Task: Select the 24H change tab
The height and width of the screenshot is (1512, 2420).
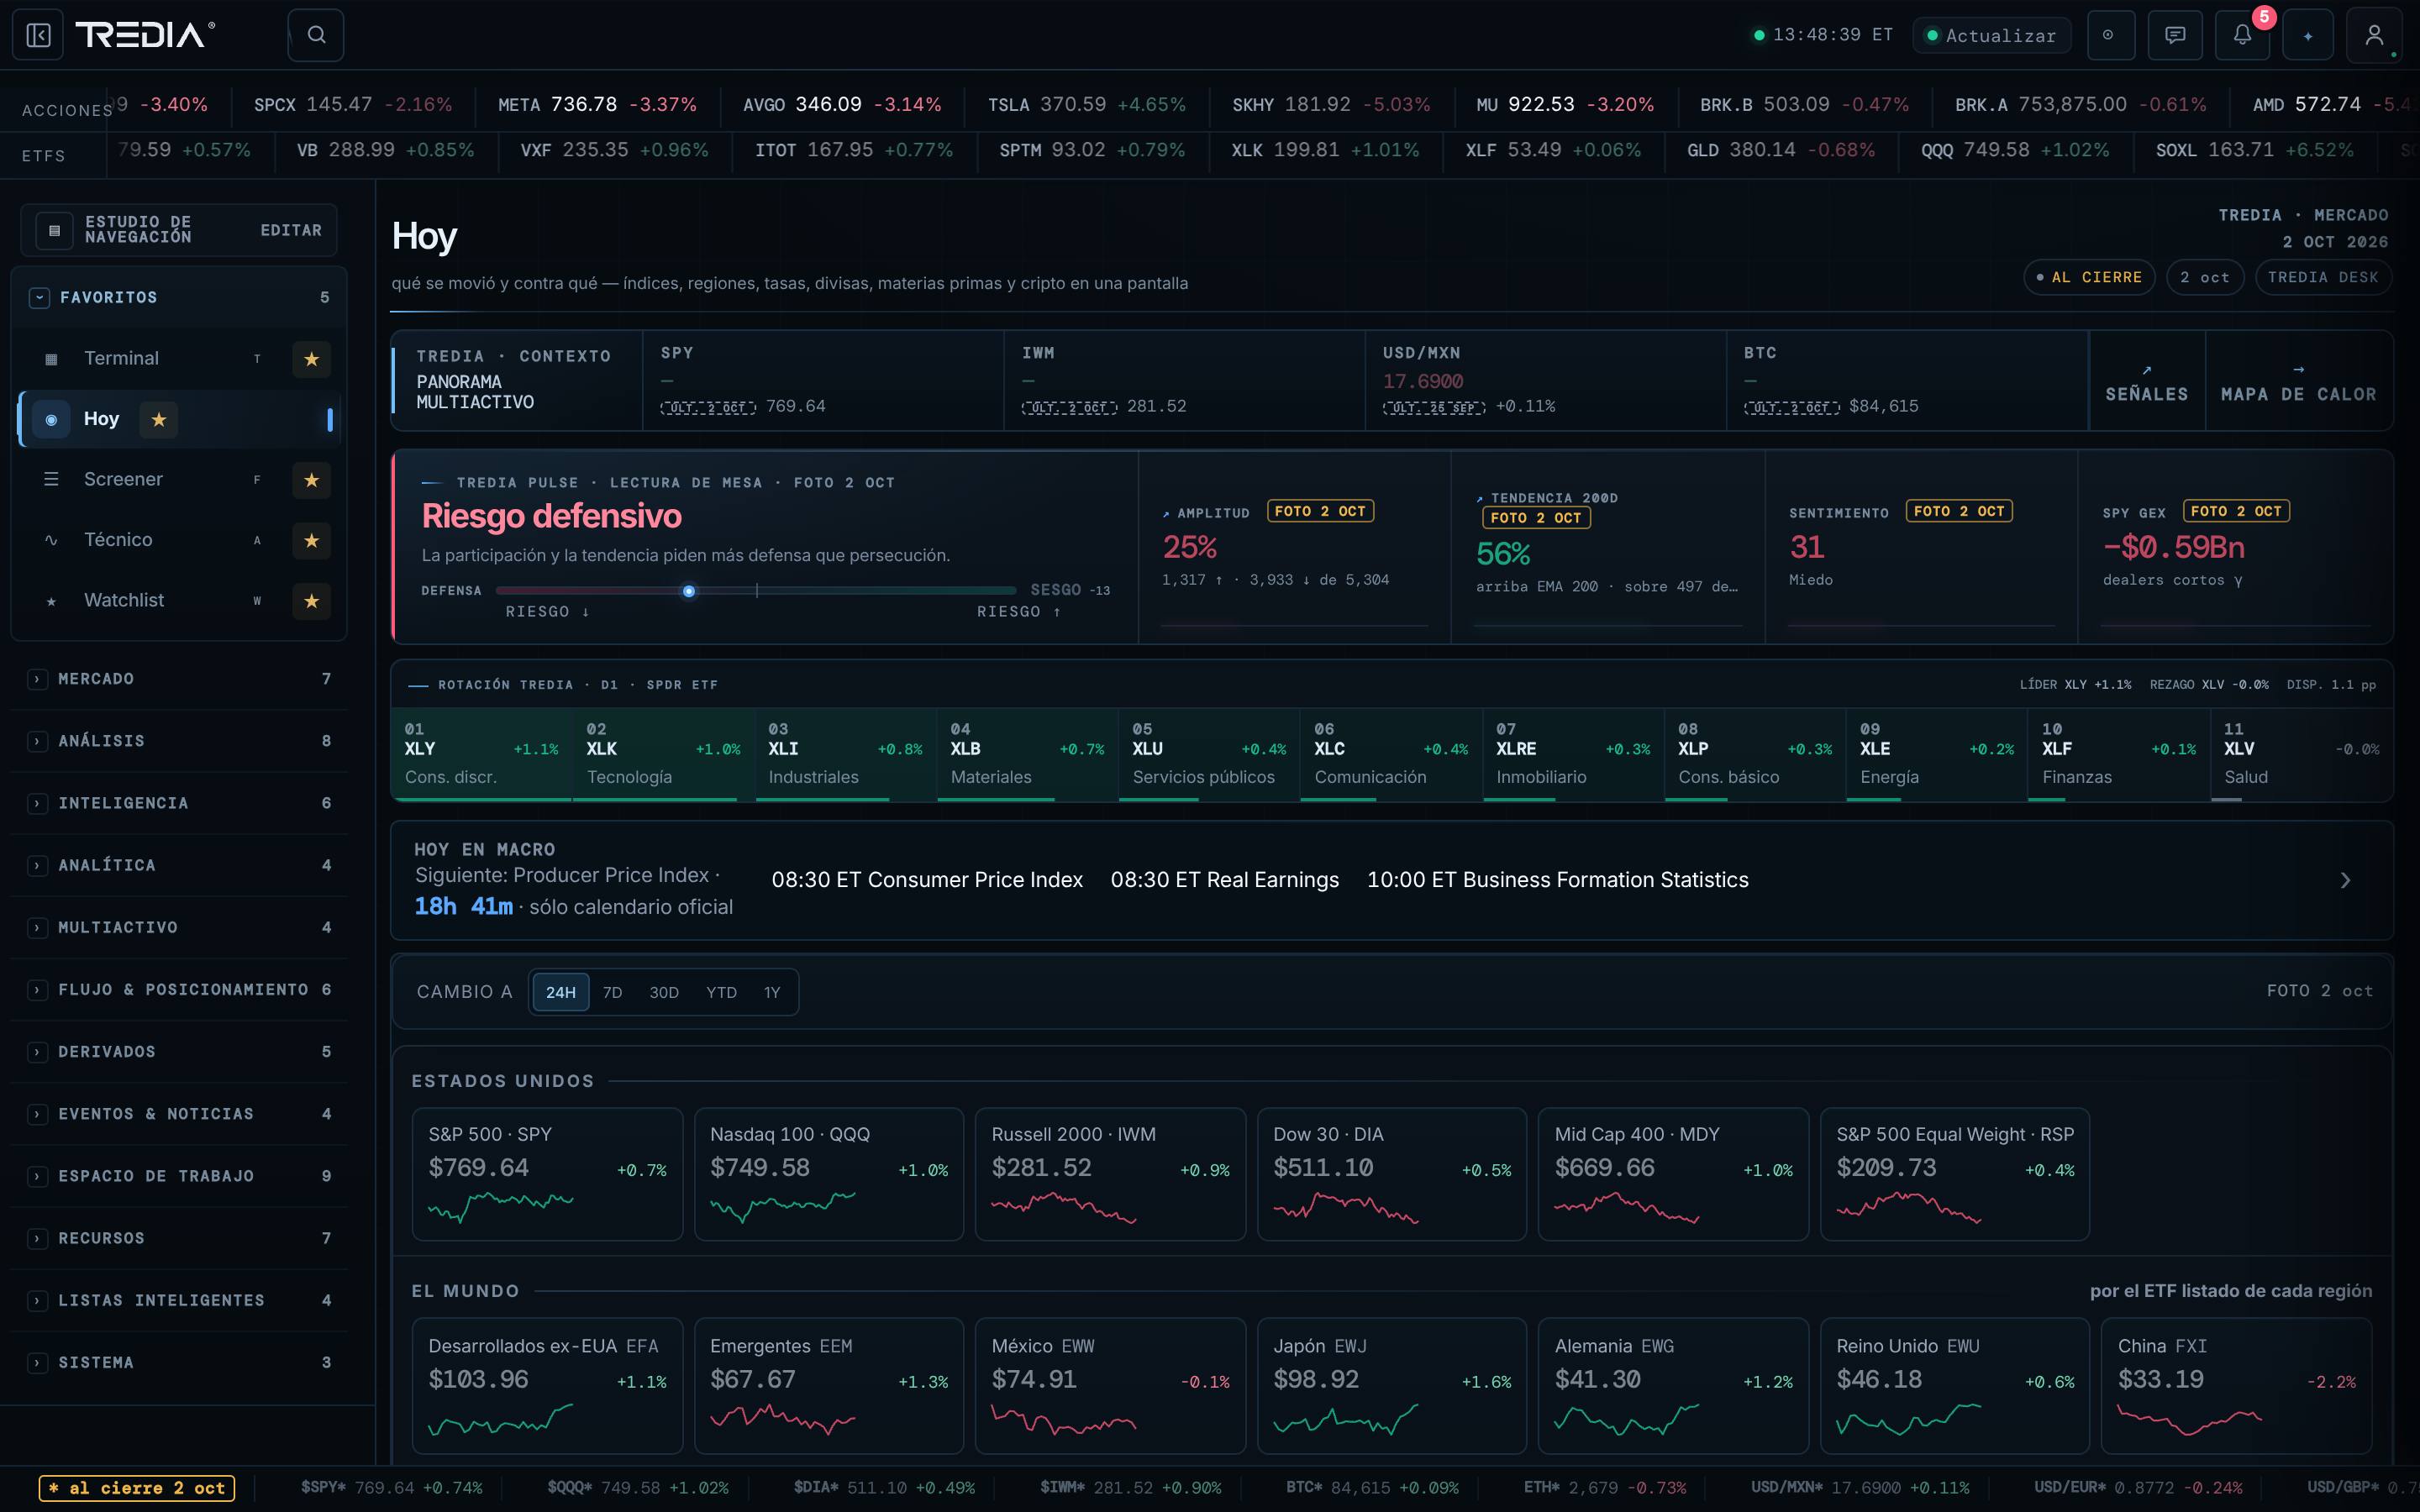Action: click(560, 992)
